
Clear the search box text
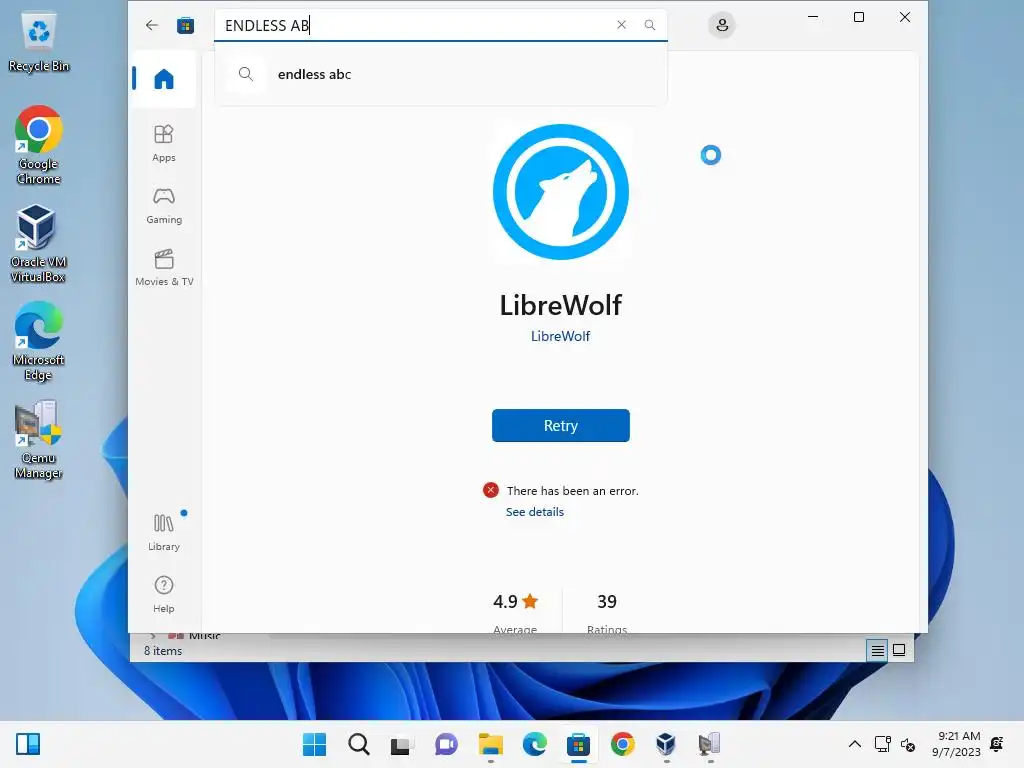click(x=621, y=25)
